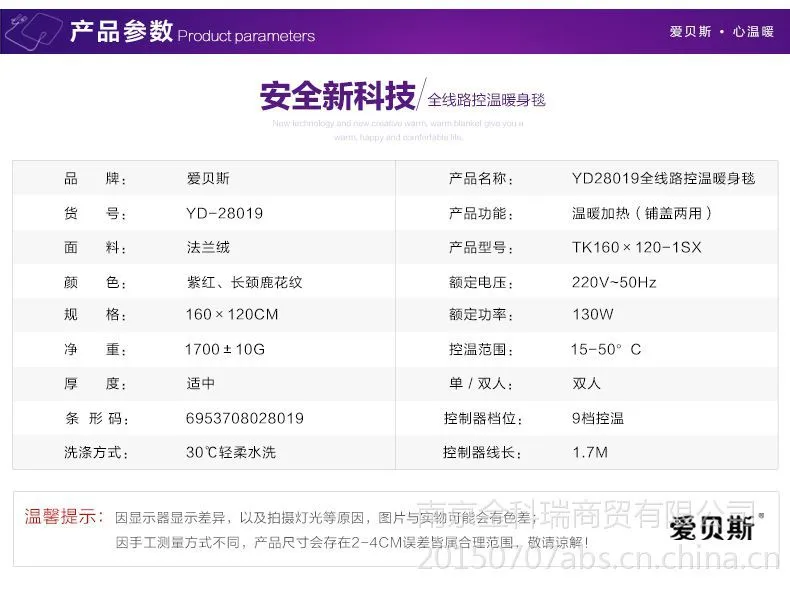Click the label 产品名称：

pos(481,178)
